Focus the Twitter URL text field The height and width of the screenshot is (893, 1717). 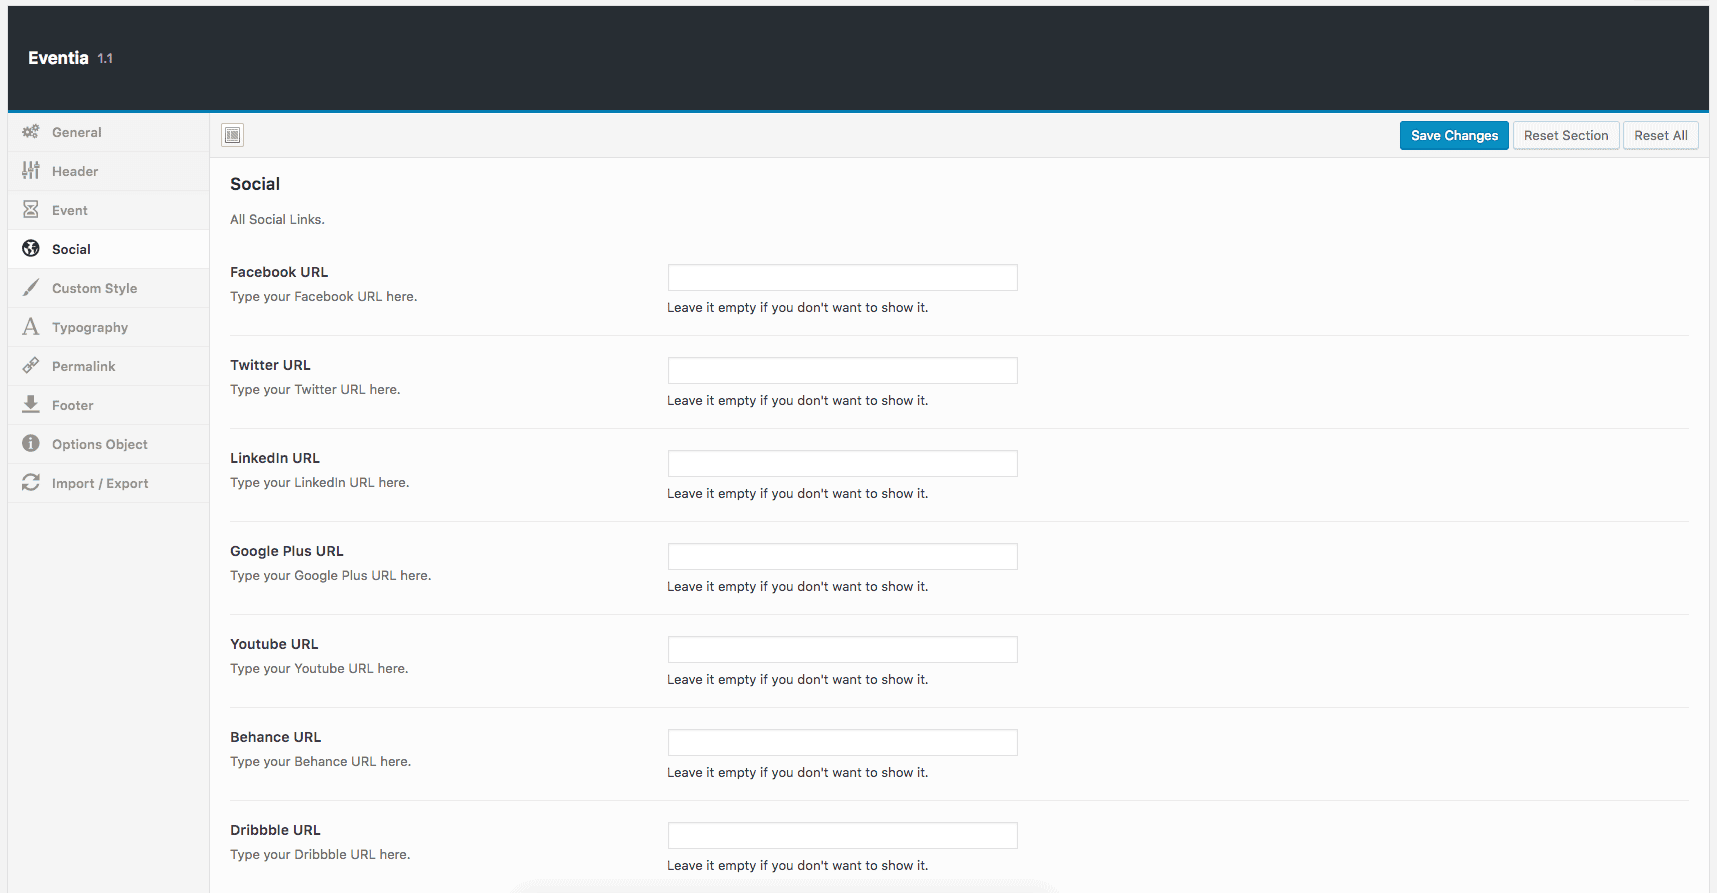point(842,371)
